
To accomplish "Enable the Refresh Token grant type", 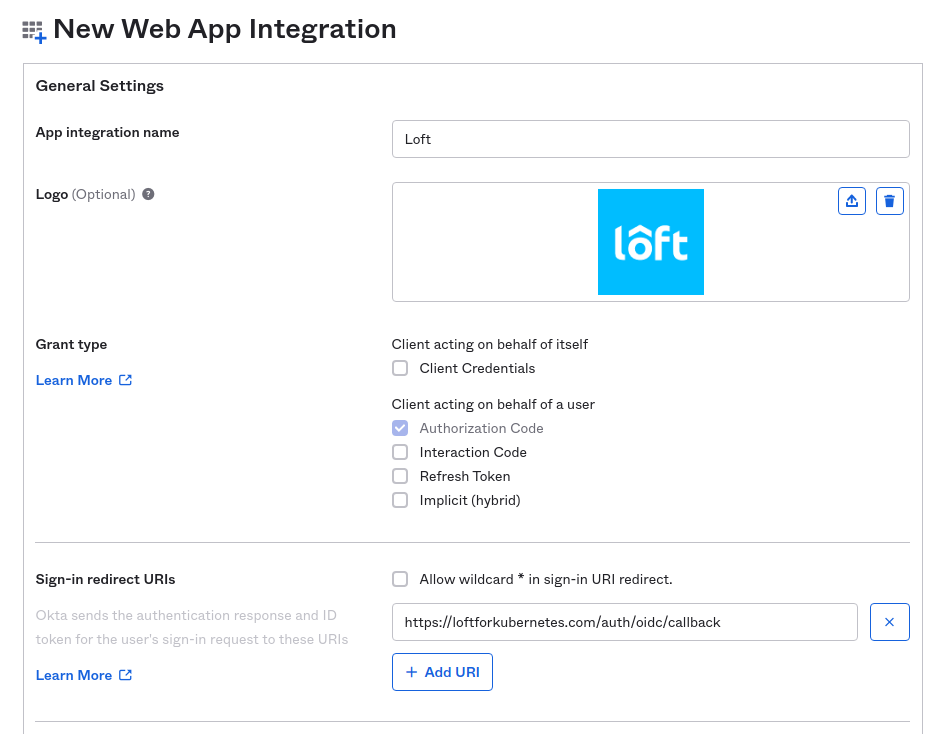I will pos(400,476).
